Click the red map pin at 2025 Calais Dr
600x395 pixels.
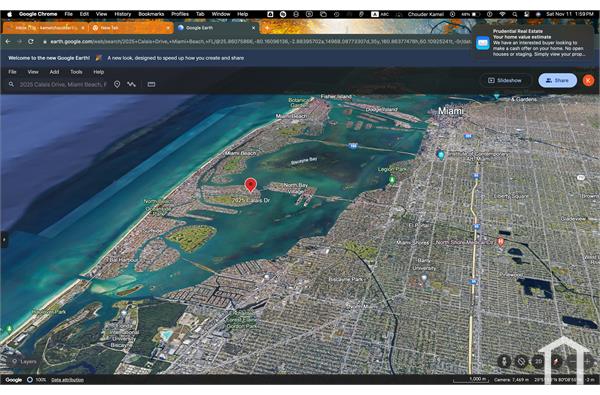(250, 185)
